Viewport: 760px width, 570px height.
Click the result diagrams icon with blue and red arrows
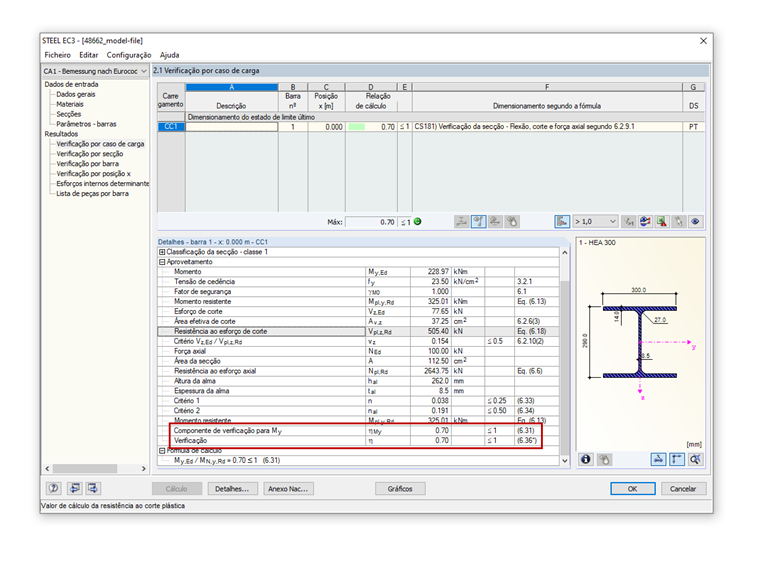[x=645, y=222]
